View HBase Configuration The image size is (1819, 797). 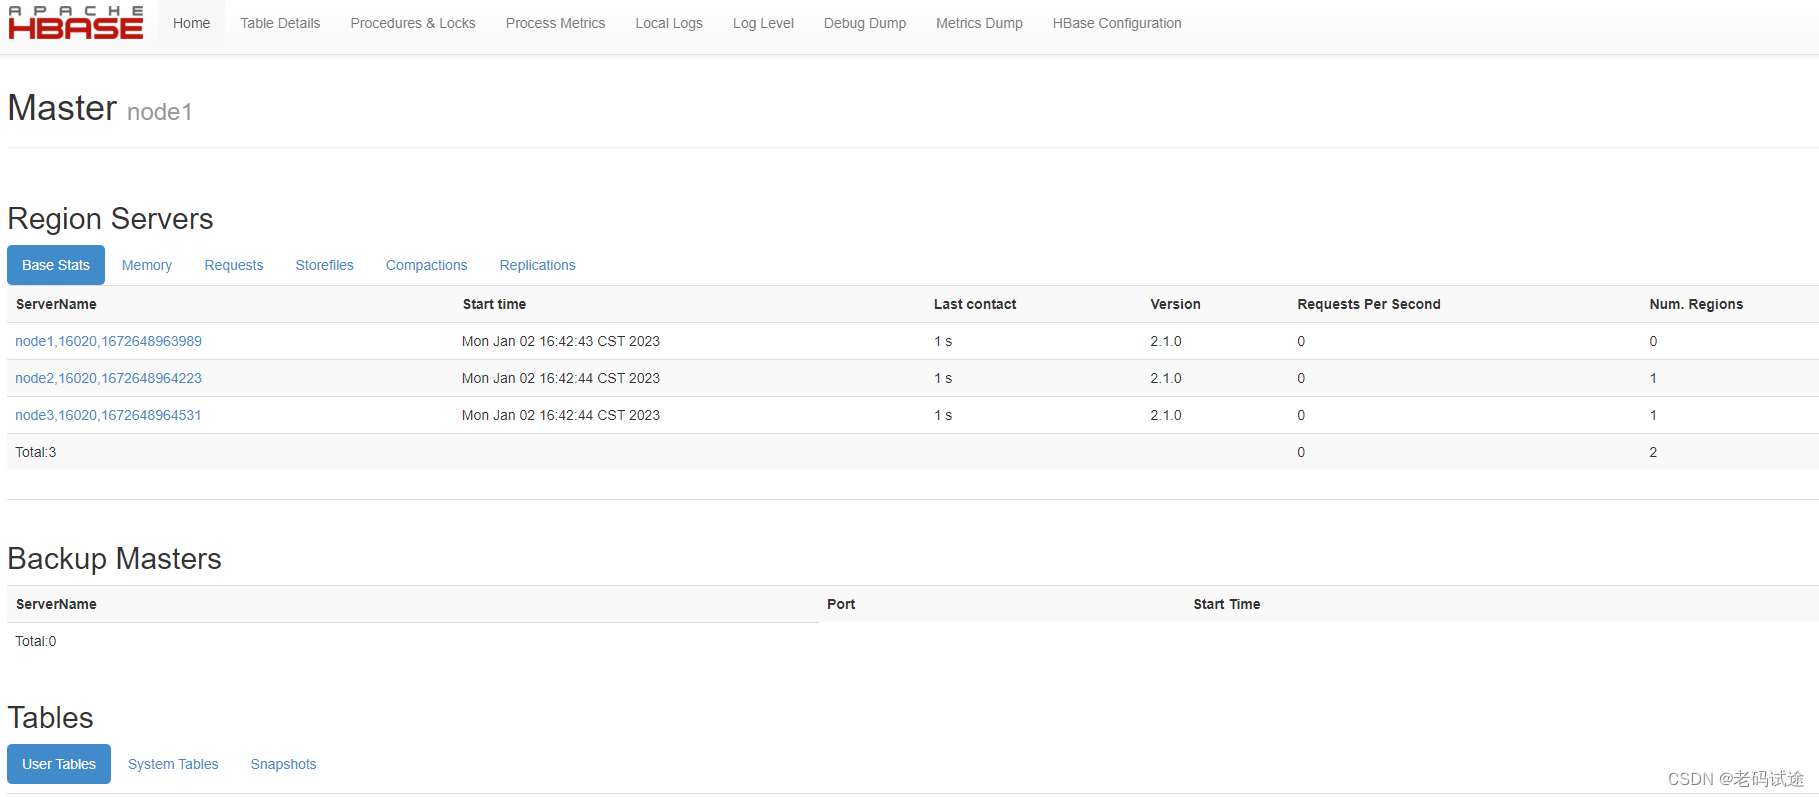click(x=1117, y=23)
